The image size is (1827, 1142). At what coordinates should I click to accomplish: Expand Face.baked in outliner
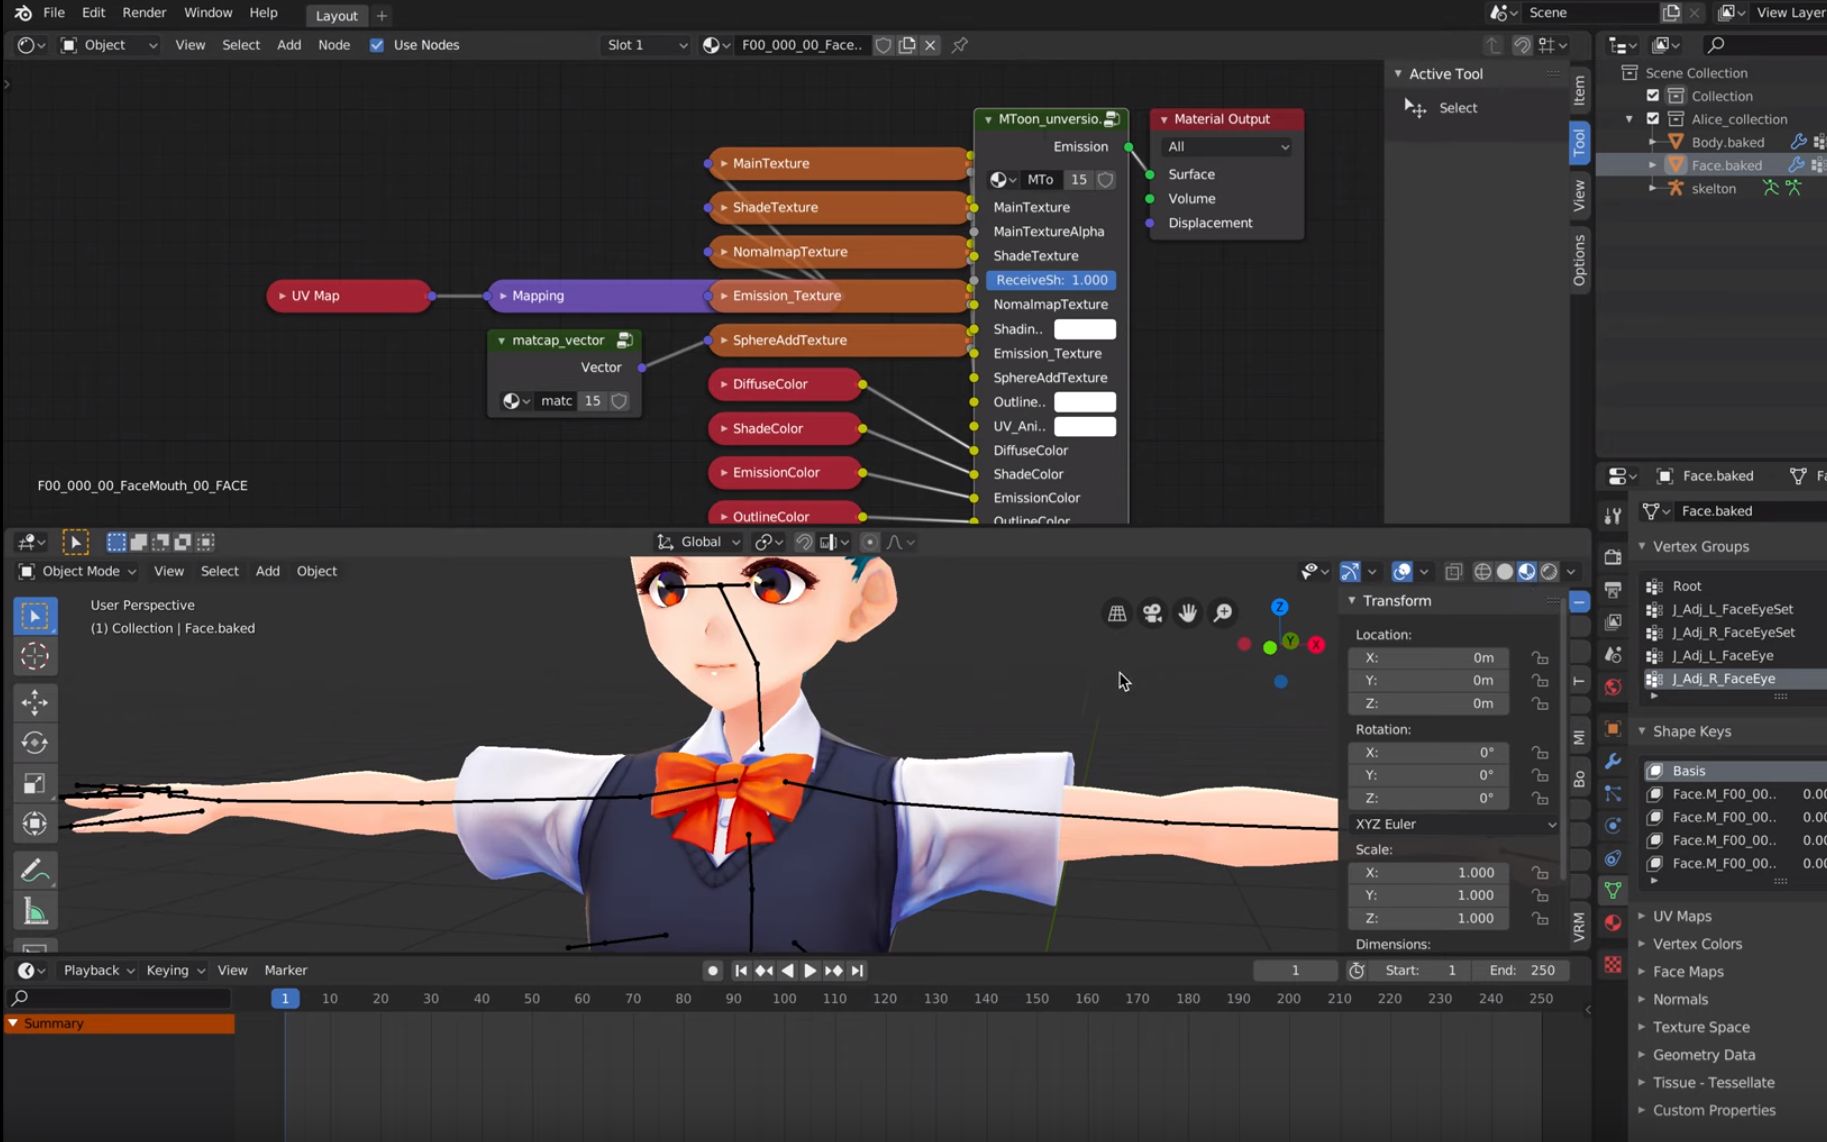point(1652,165)
